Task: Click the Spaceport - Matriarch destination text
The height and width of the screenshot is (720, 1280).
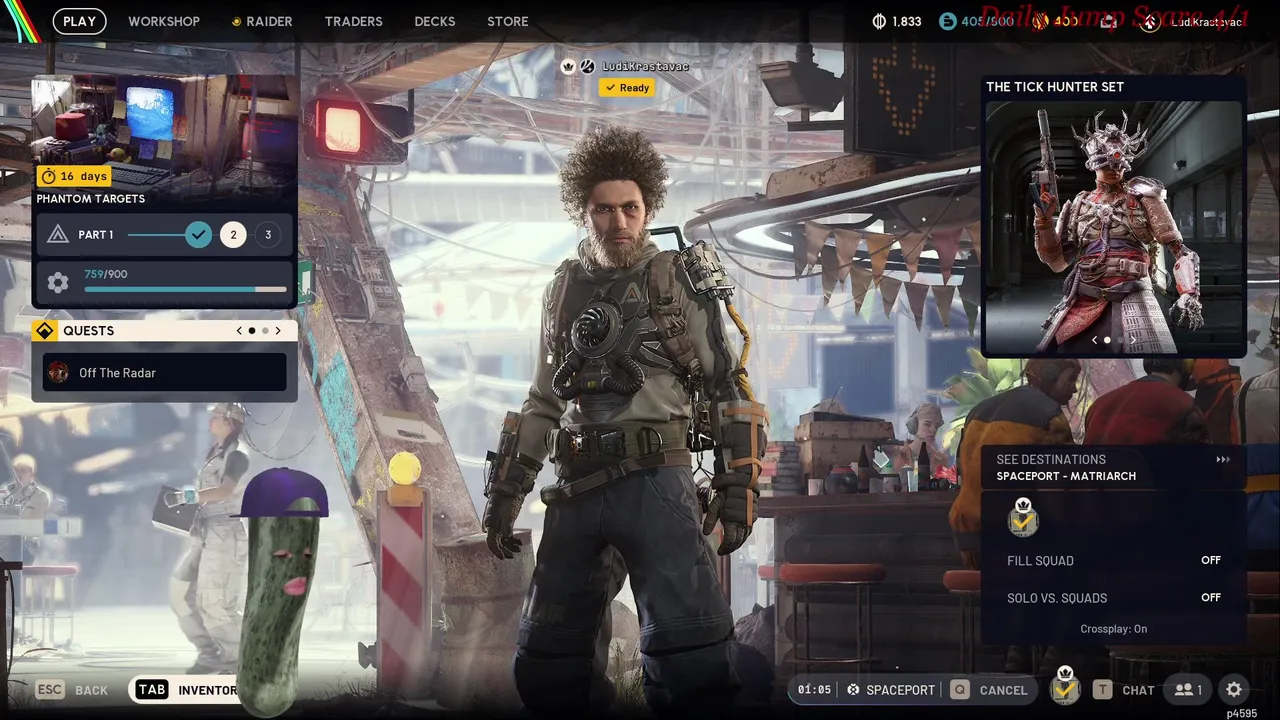Action: (x=1066, y=476)
